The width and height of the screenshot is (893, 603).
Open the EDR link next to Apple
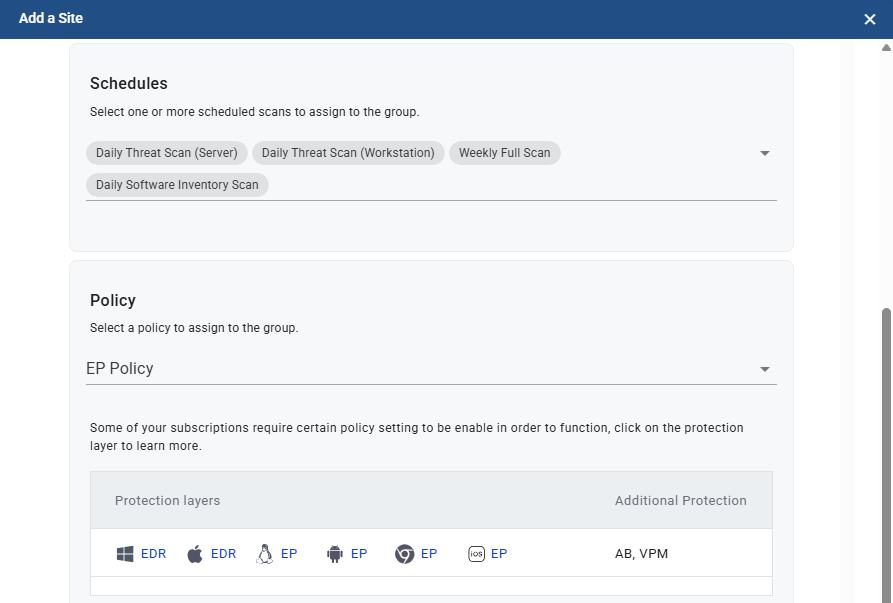point(223,554)
